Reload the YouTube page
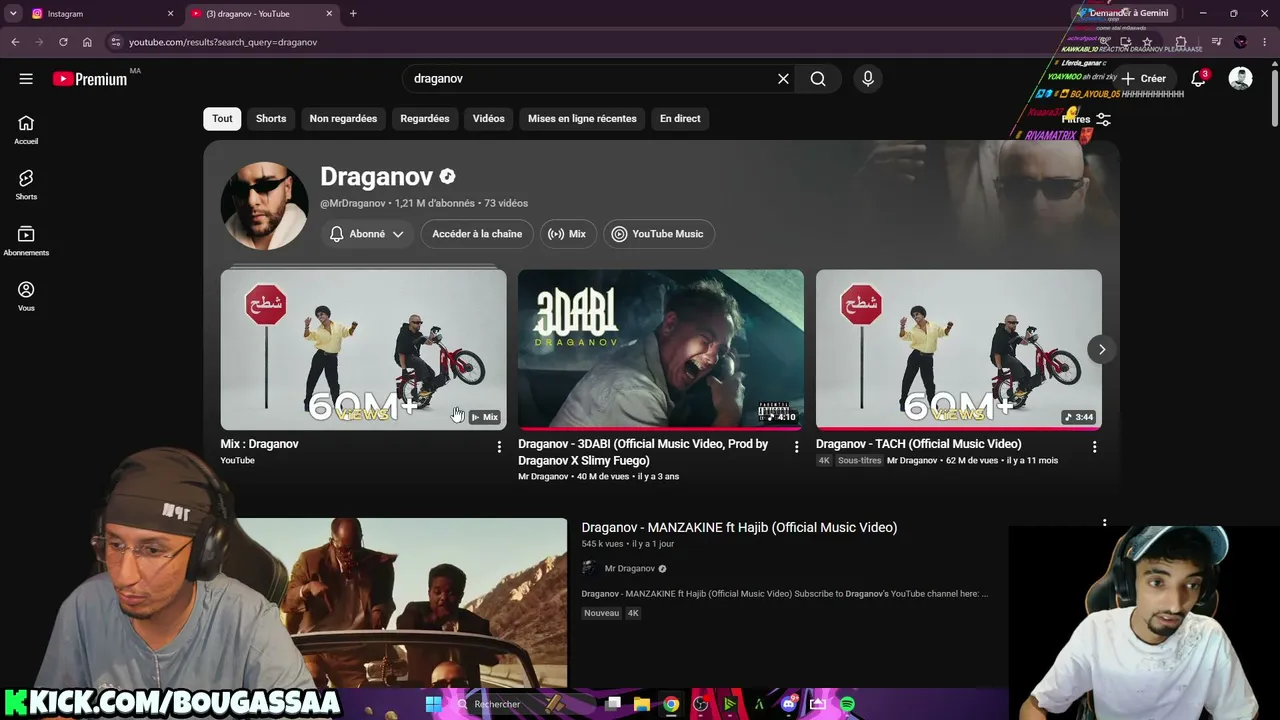Image resolution: width=1280 pixels, height=720 pixels. click(x=63, y=42)
